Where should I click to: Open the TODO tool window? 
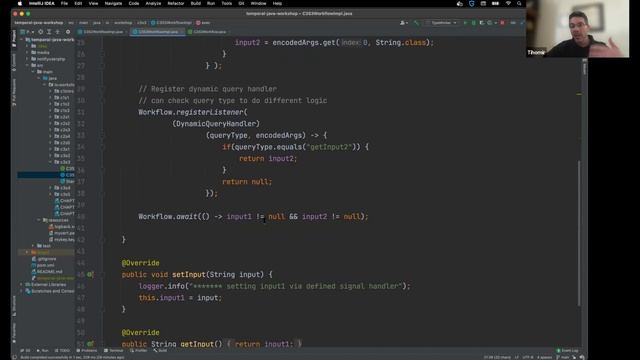click(x=62, y=351)
